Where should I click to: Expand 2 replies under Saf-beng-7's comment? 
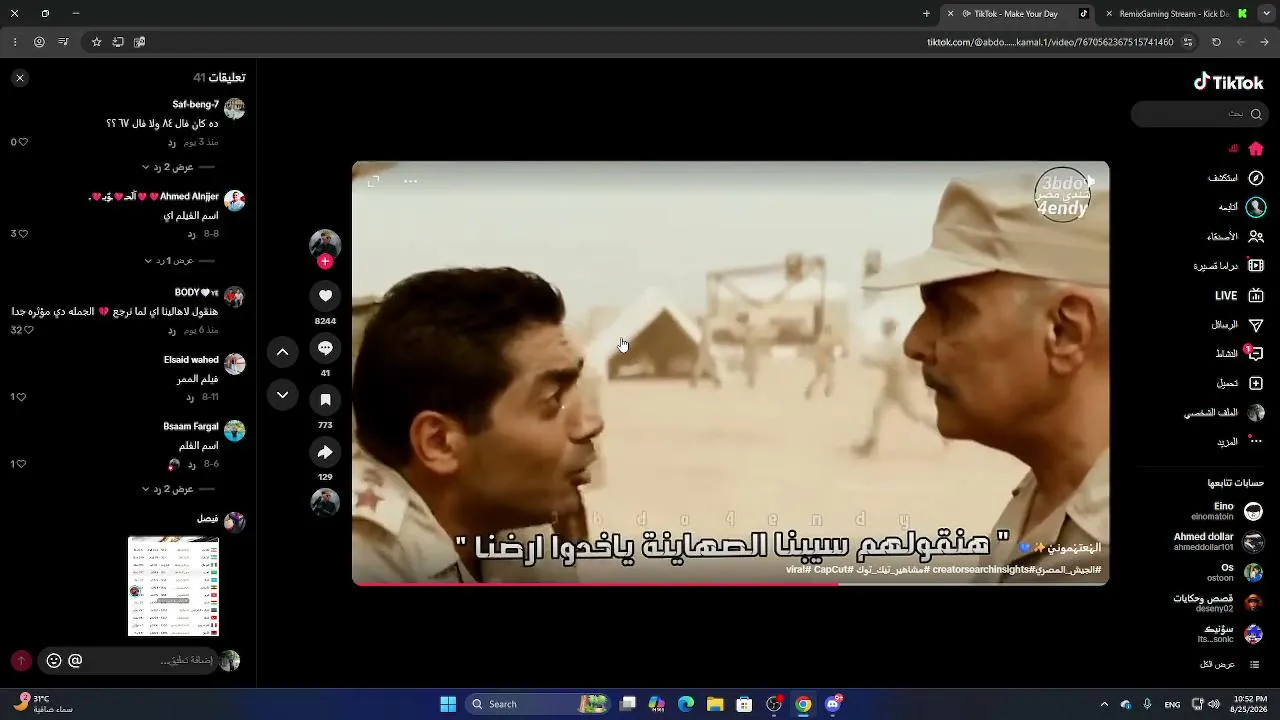[168, 167]
